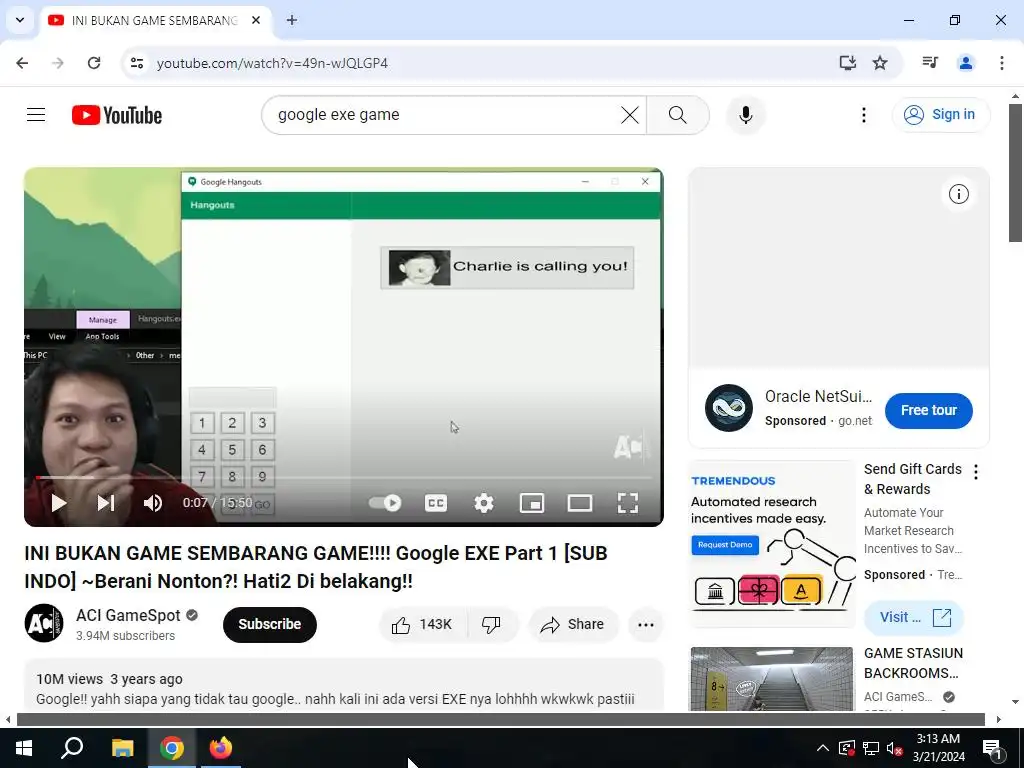Start voice search with the microphone

pyautogui.click(x=746, y=115)
